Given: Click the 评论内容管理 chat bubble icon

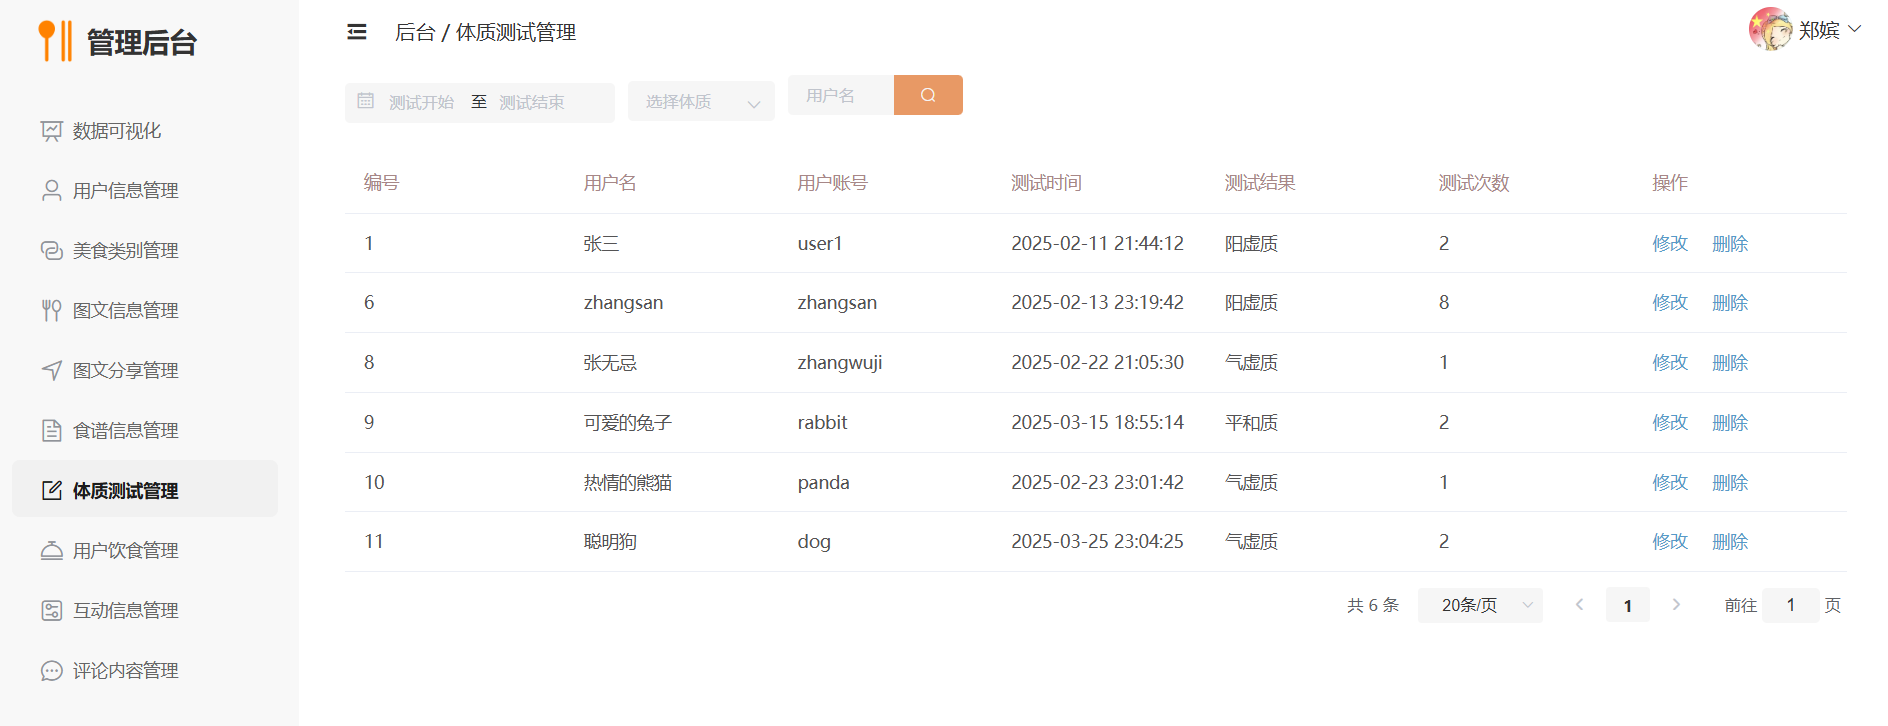Looking at the screenshot, I should [x=52, y=671].
